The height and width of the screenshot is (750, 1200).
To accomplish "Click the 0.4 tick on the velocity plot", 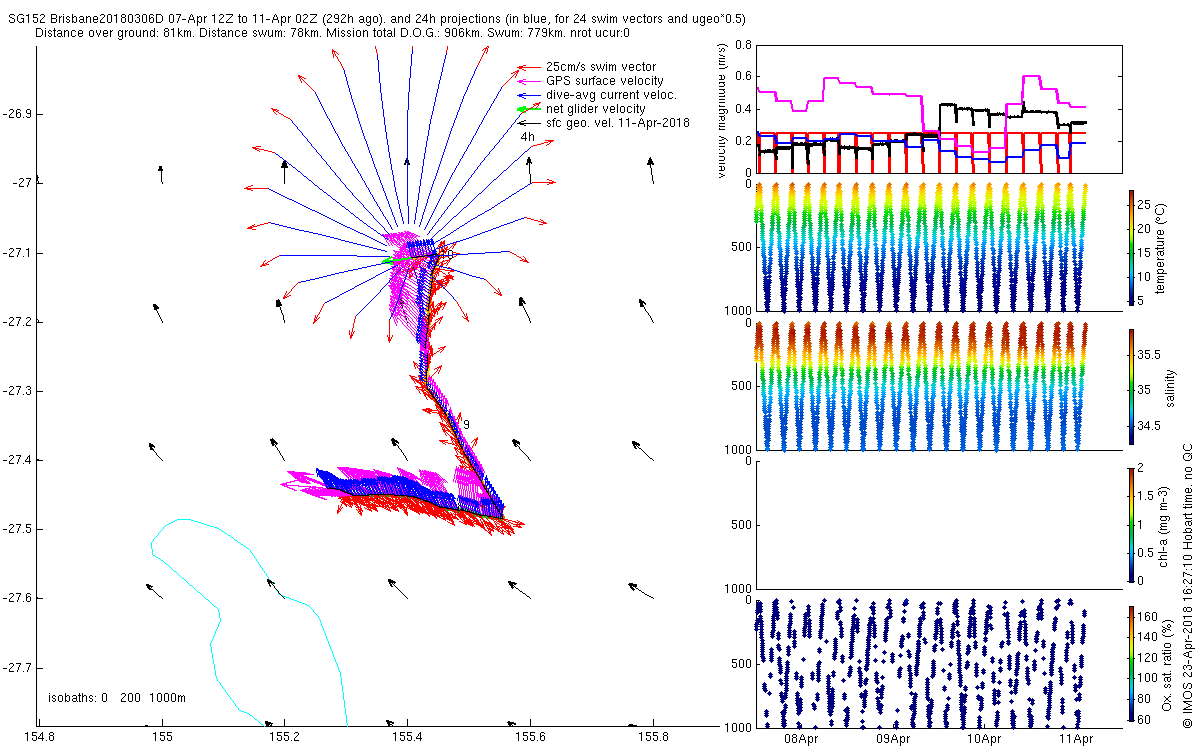I will coord(741,109).
